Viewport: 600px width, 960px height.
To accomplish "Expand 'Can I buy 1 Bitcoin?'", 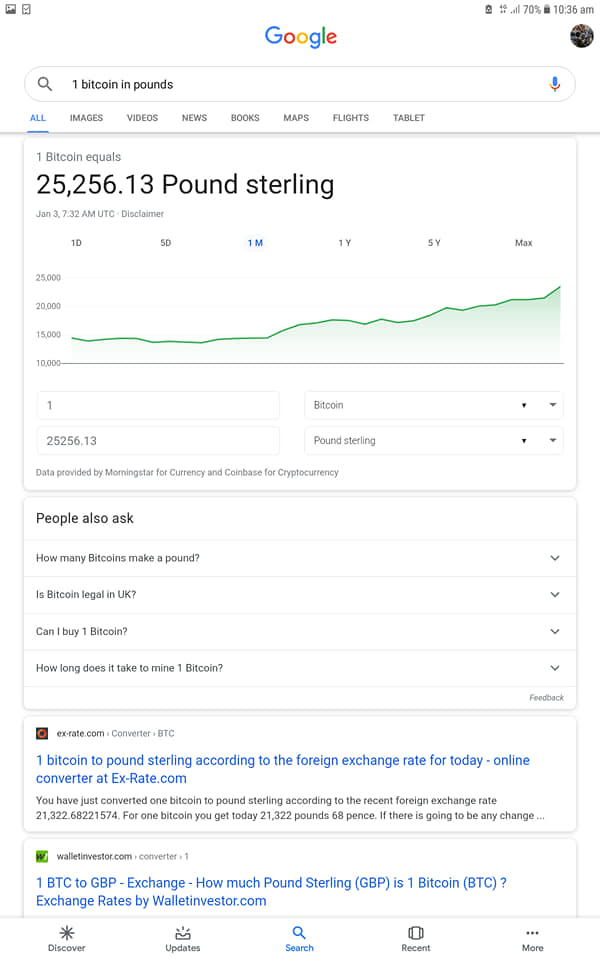I will pyautogui.click(x=299, y=631).
